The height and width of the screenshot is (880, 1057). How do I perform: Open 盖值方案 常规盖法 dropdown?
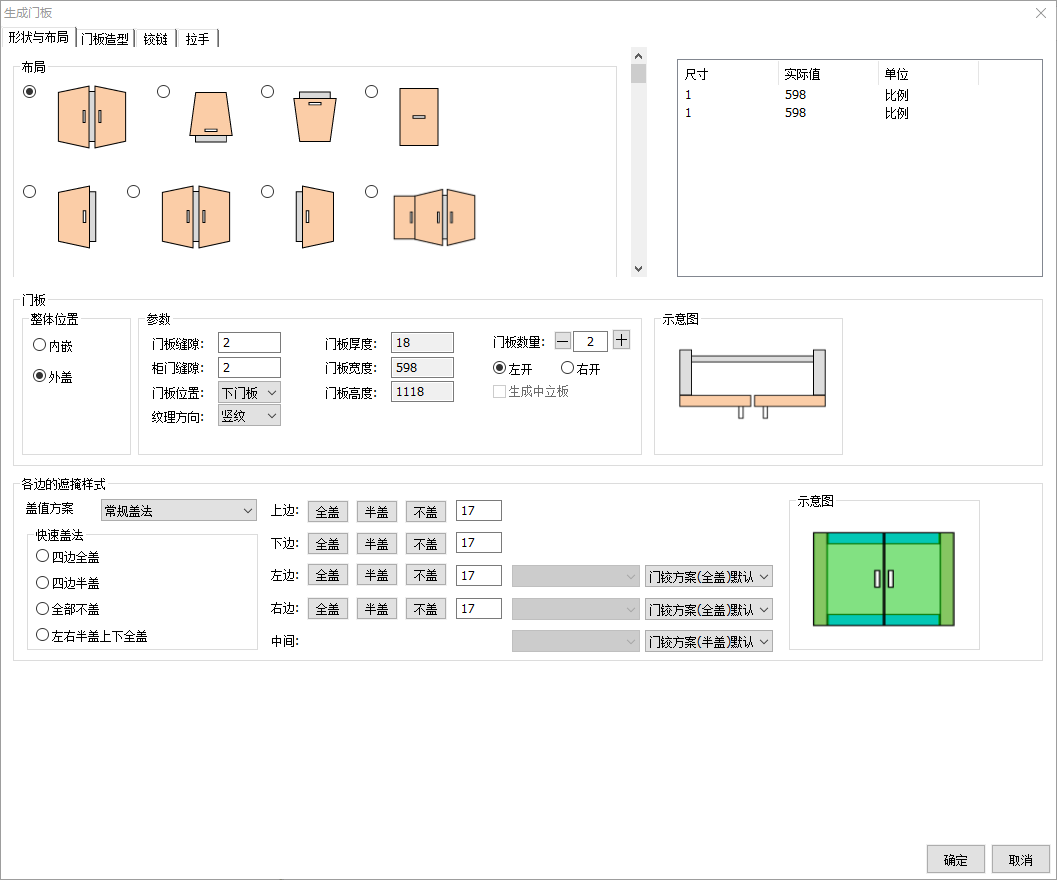[x=179, y=510]
